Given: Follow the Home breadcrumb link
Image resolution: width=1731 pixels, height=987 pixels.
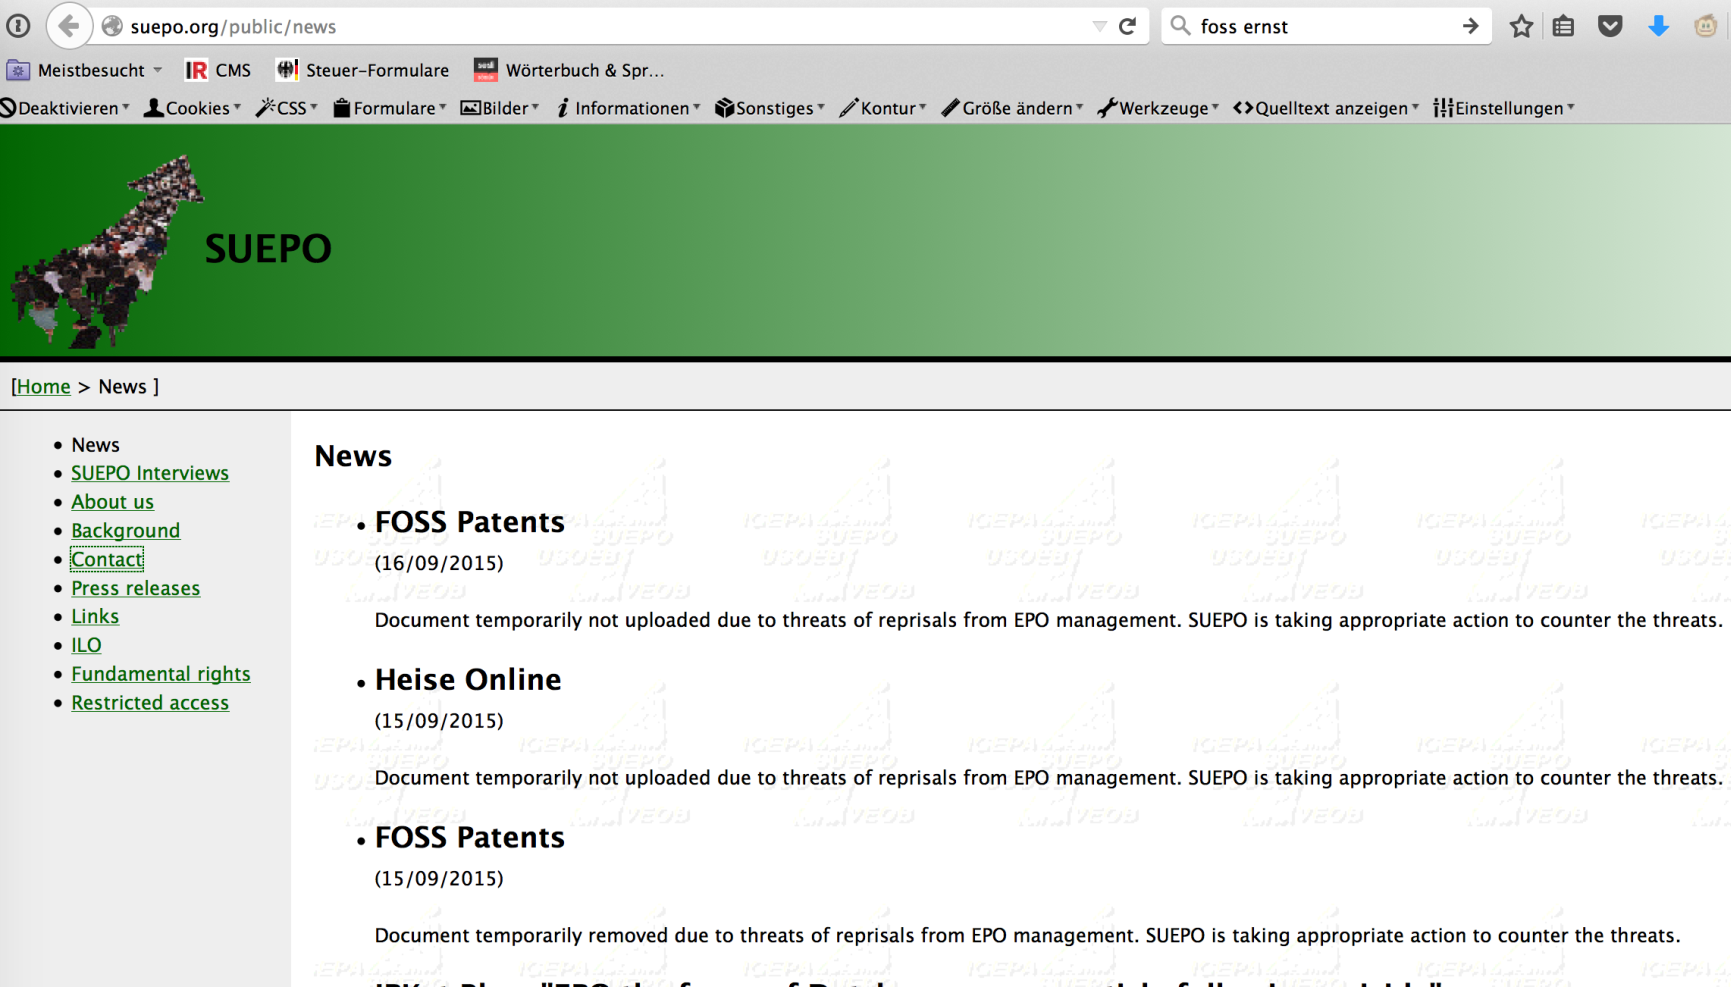Looking at the screenshot, I should 44,387.
